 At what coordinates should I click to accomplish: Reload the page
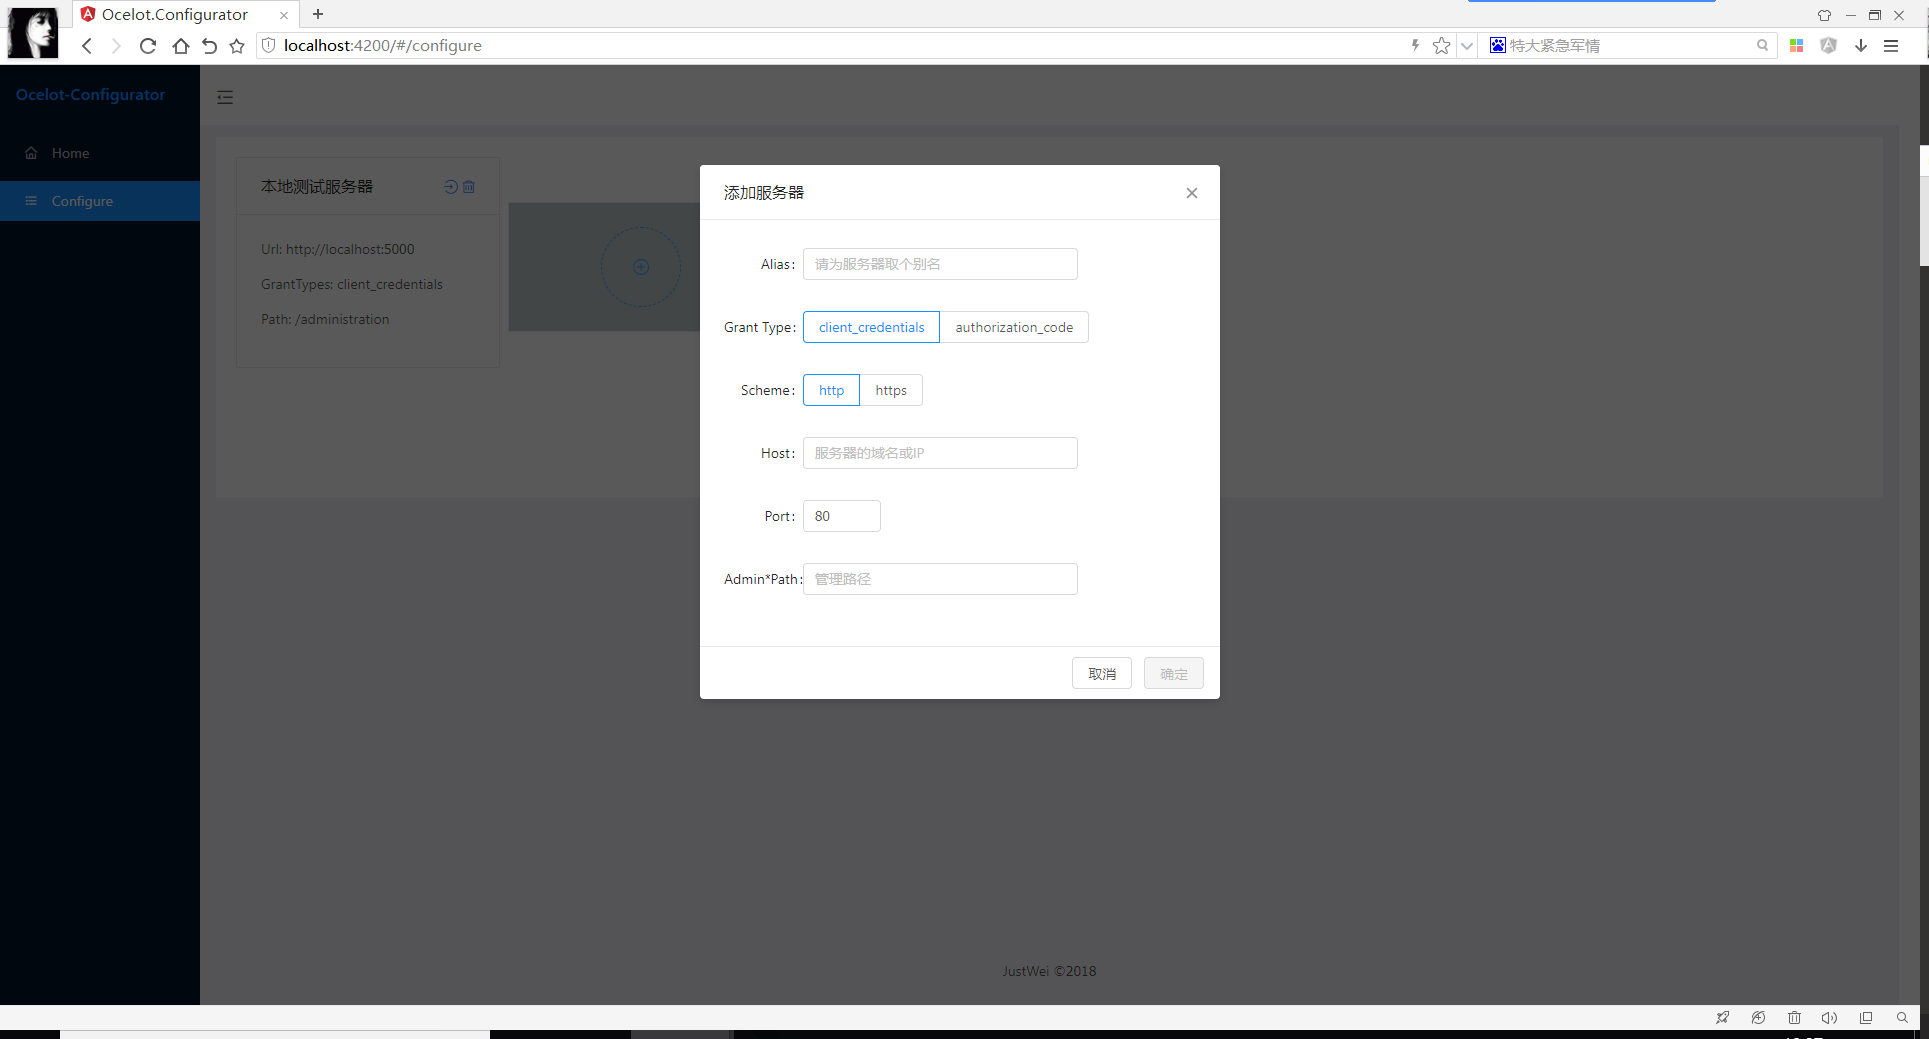(x=148, y=46)
